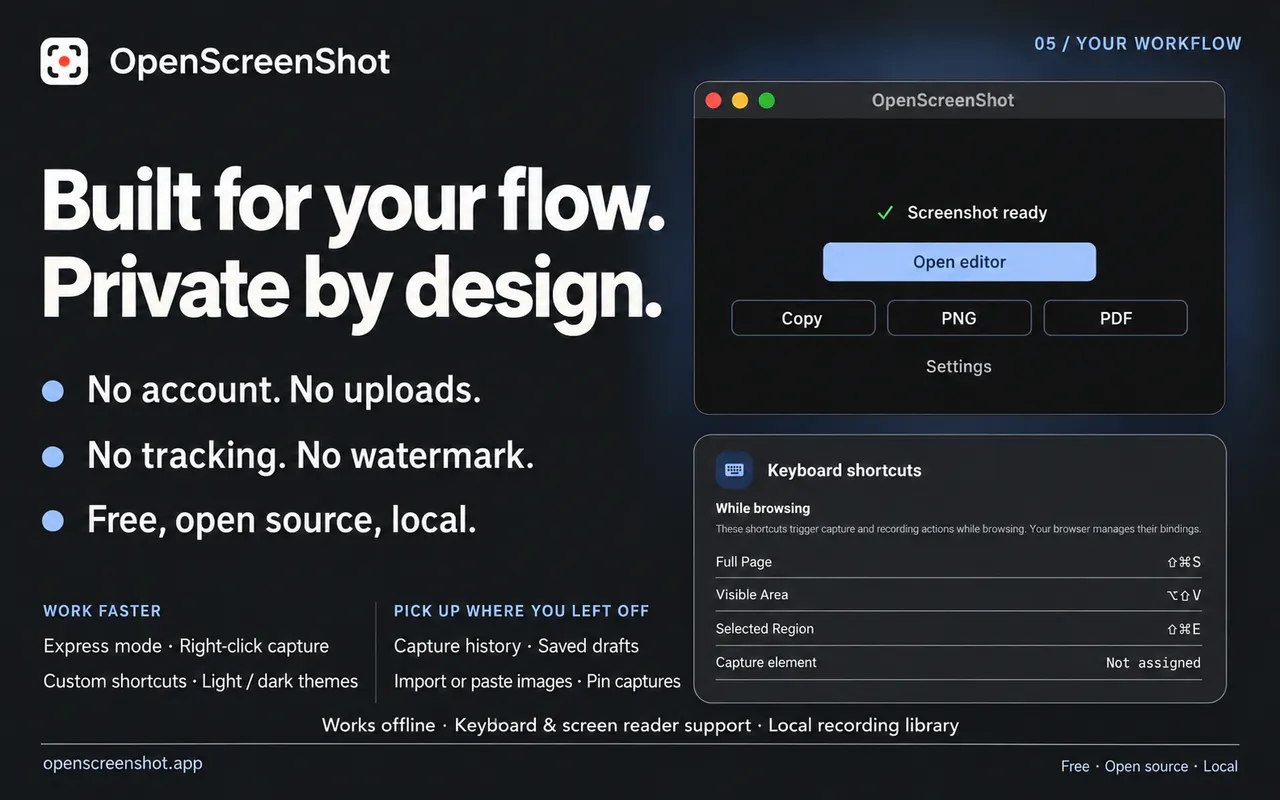Viewport: 1280px width, 800px height.
Task: Click the '05 / YOUR WORKFLOW' label
Action: coord(1138,44)
